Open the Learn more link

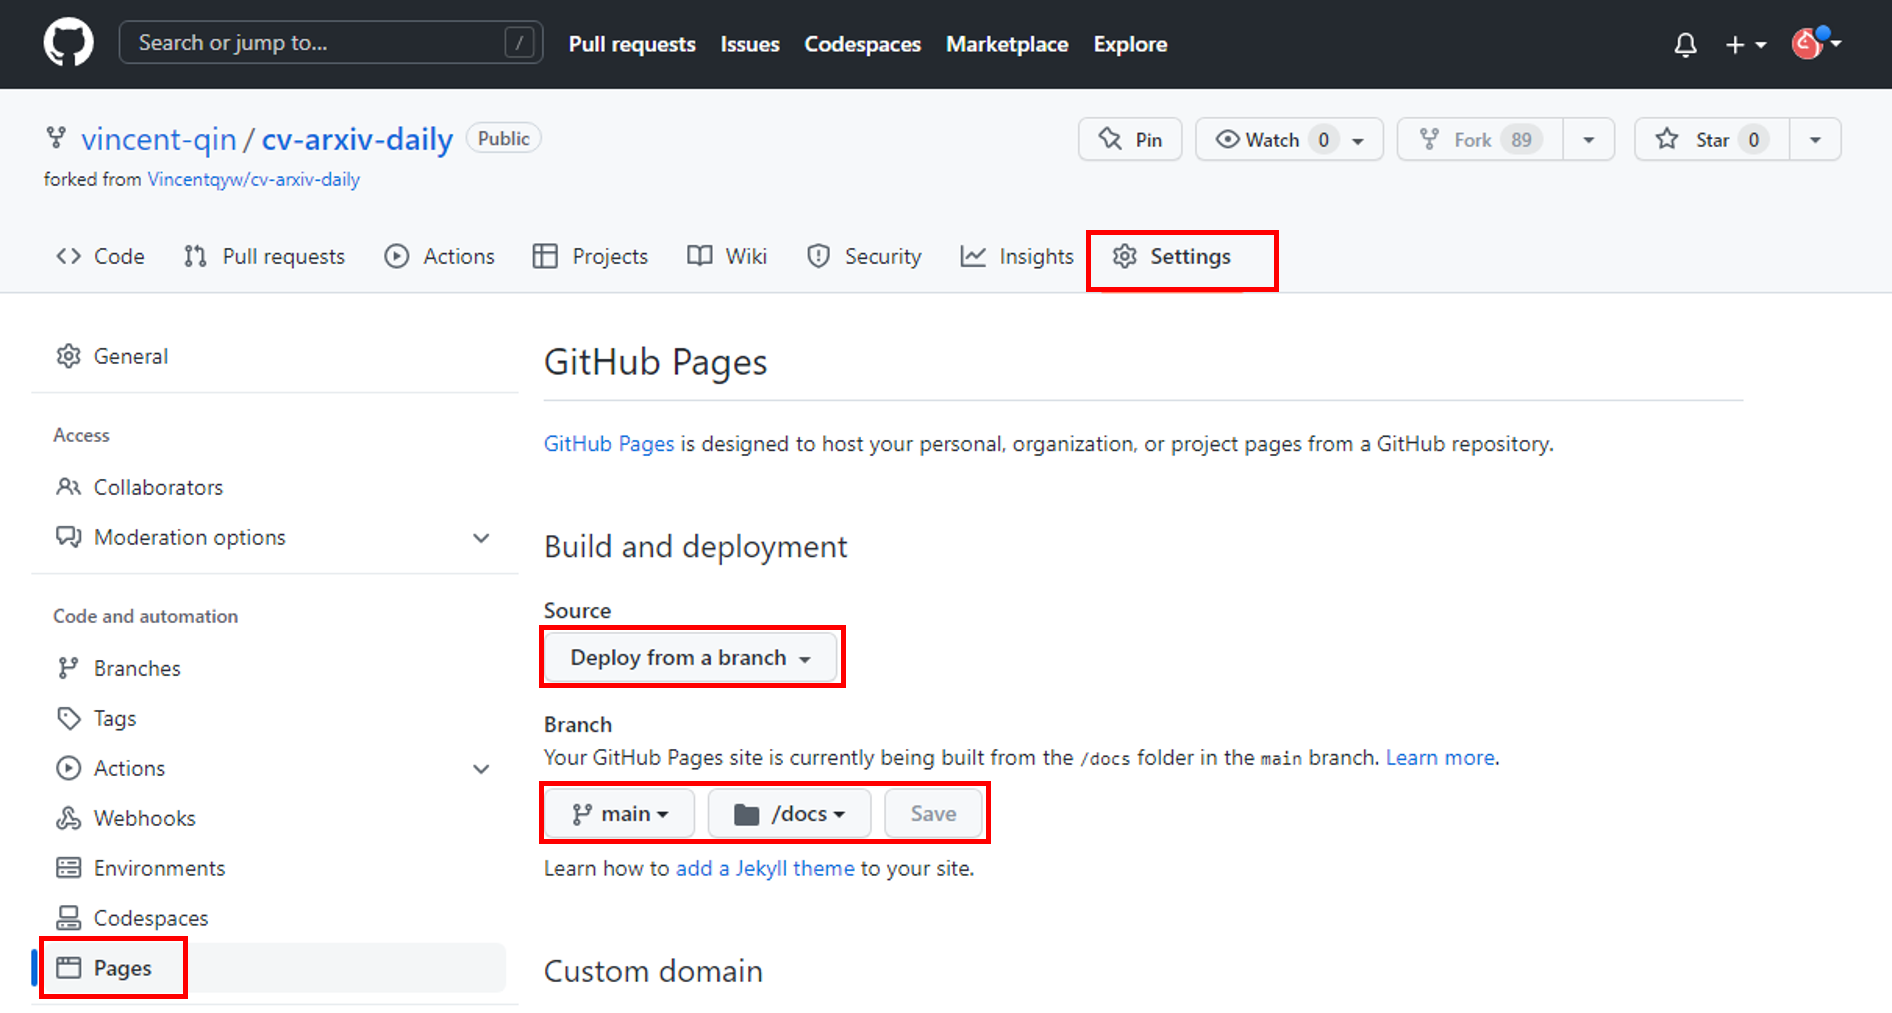(x=1440, y=758)
